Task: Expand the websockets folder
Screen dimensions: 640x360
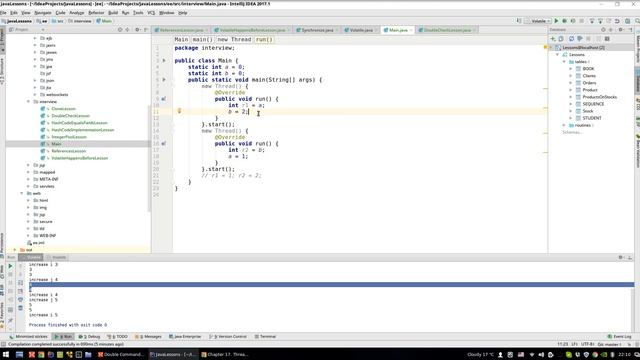Action: [x=35, y=95]
